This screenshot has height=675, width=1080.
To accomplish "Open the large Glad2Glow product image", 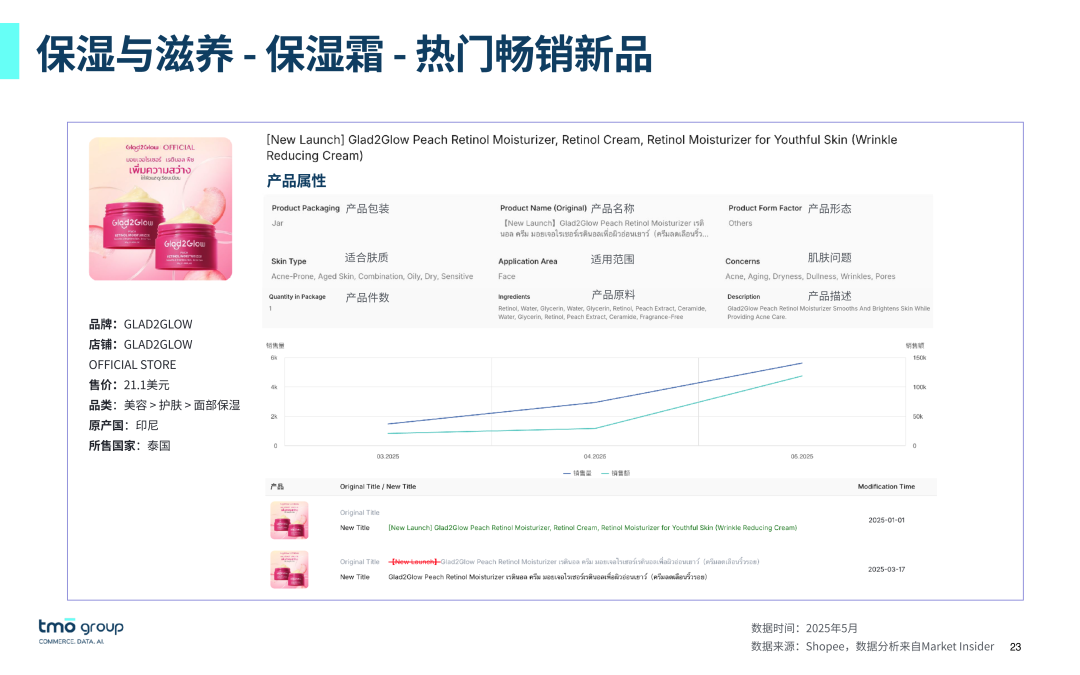I will pos(160,209).
